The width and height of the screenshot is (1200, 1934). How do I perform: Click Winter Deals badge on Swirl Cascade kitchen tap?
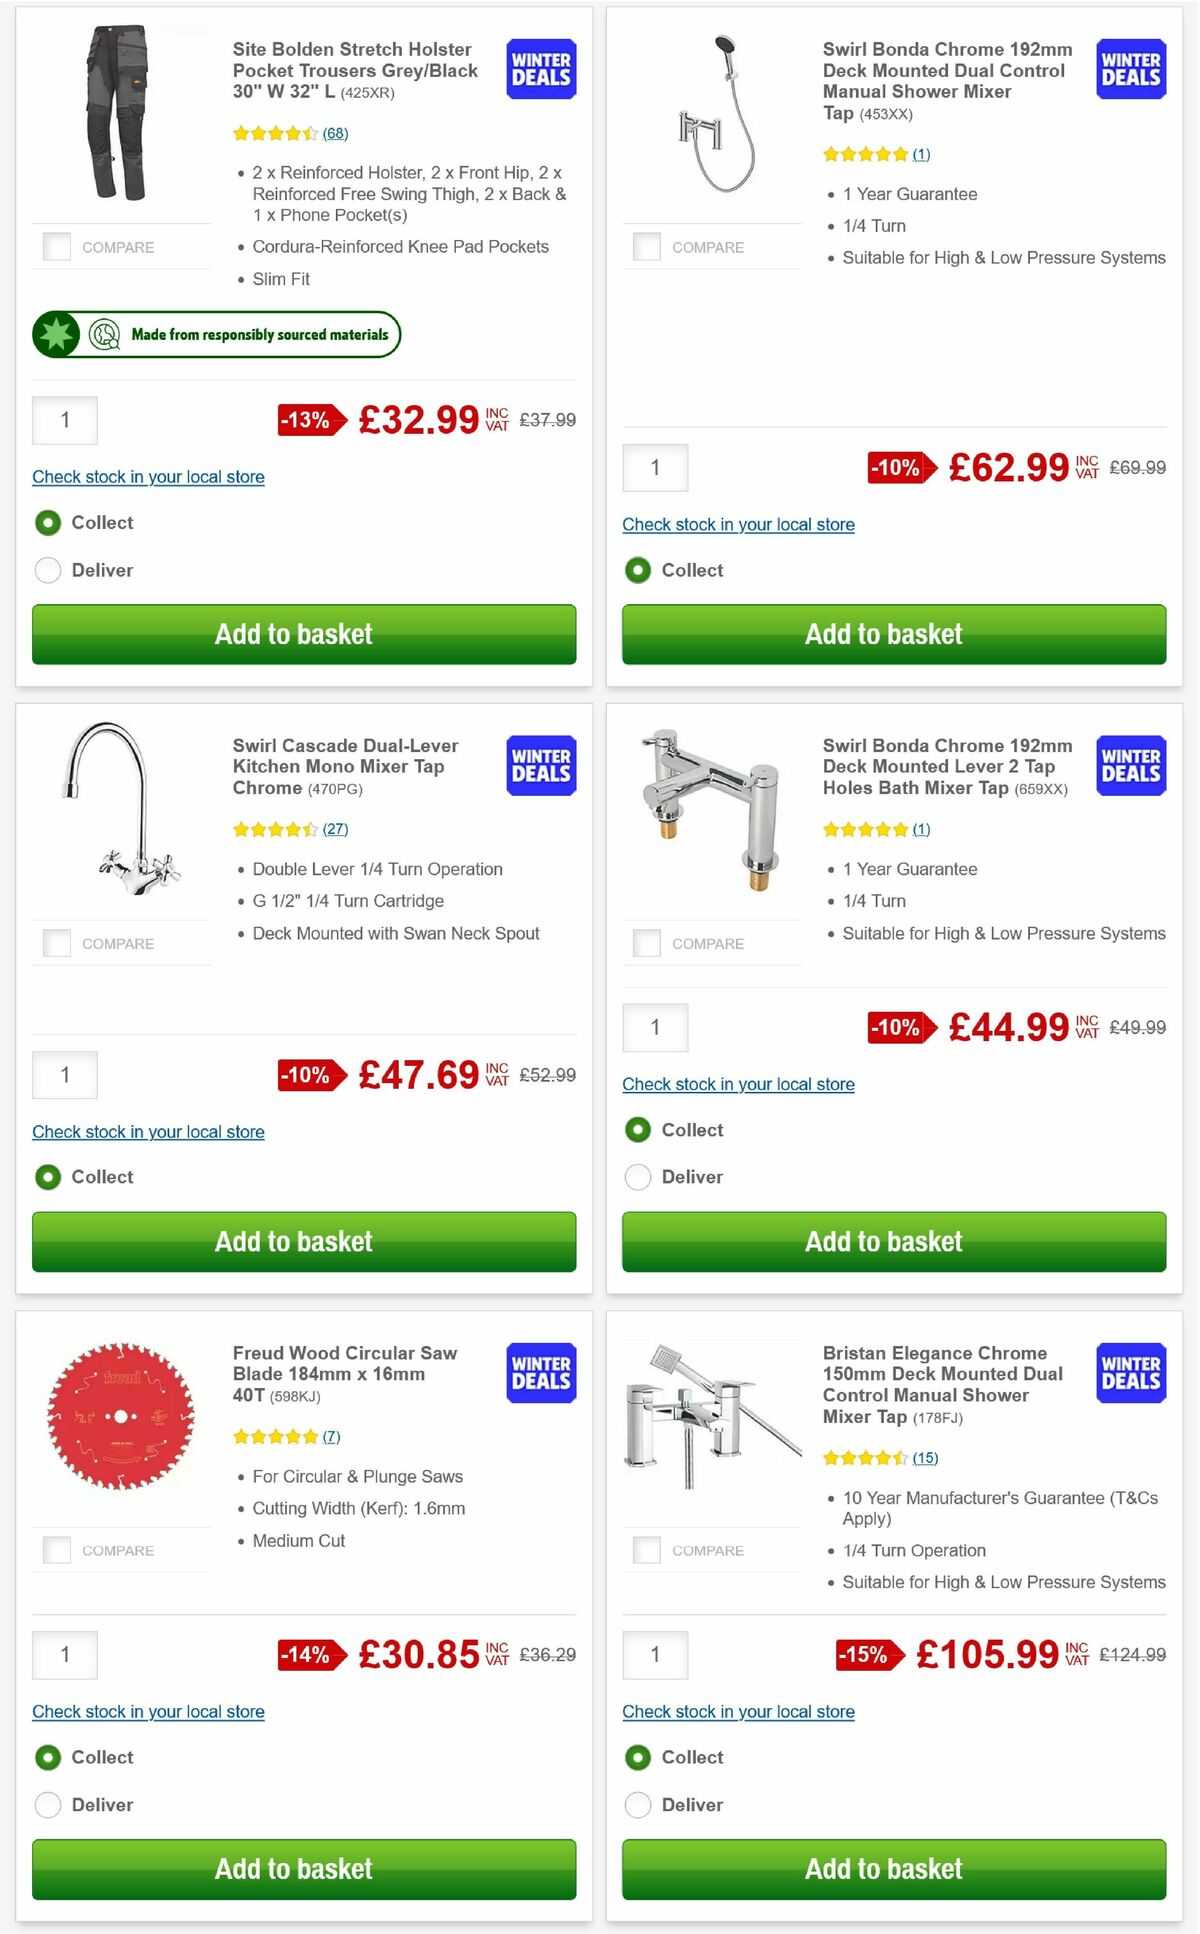(540, 765)
